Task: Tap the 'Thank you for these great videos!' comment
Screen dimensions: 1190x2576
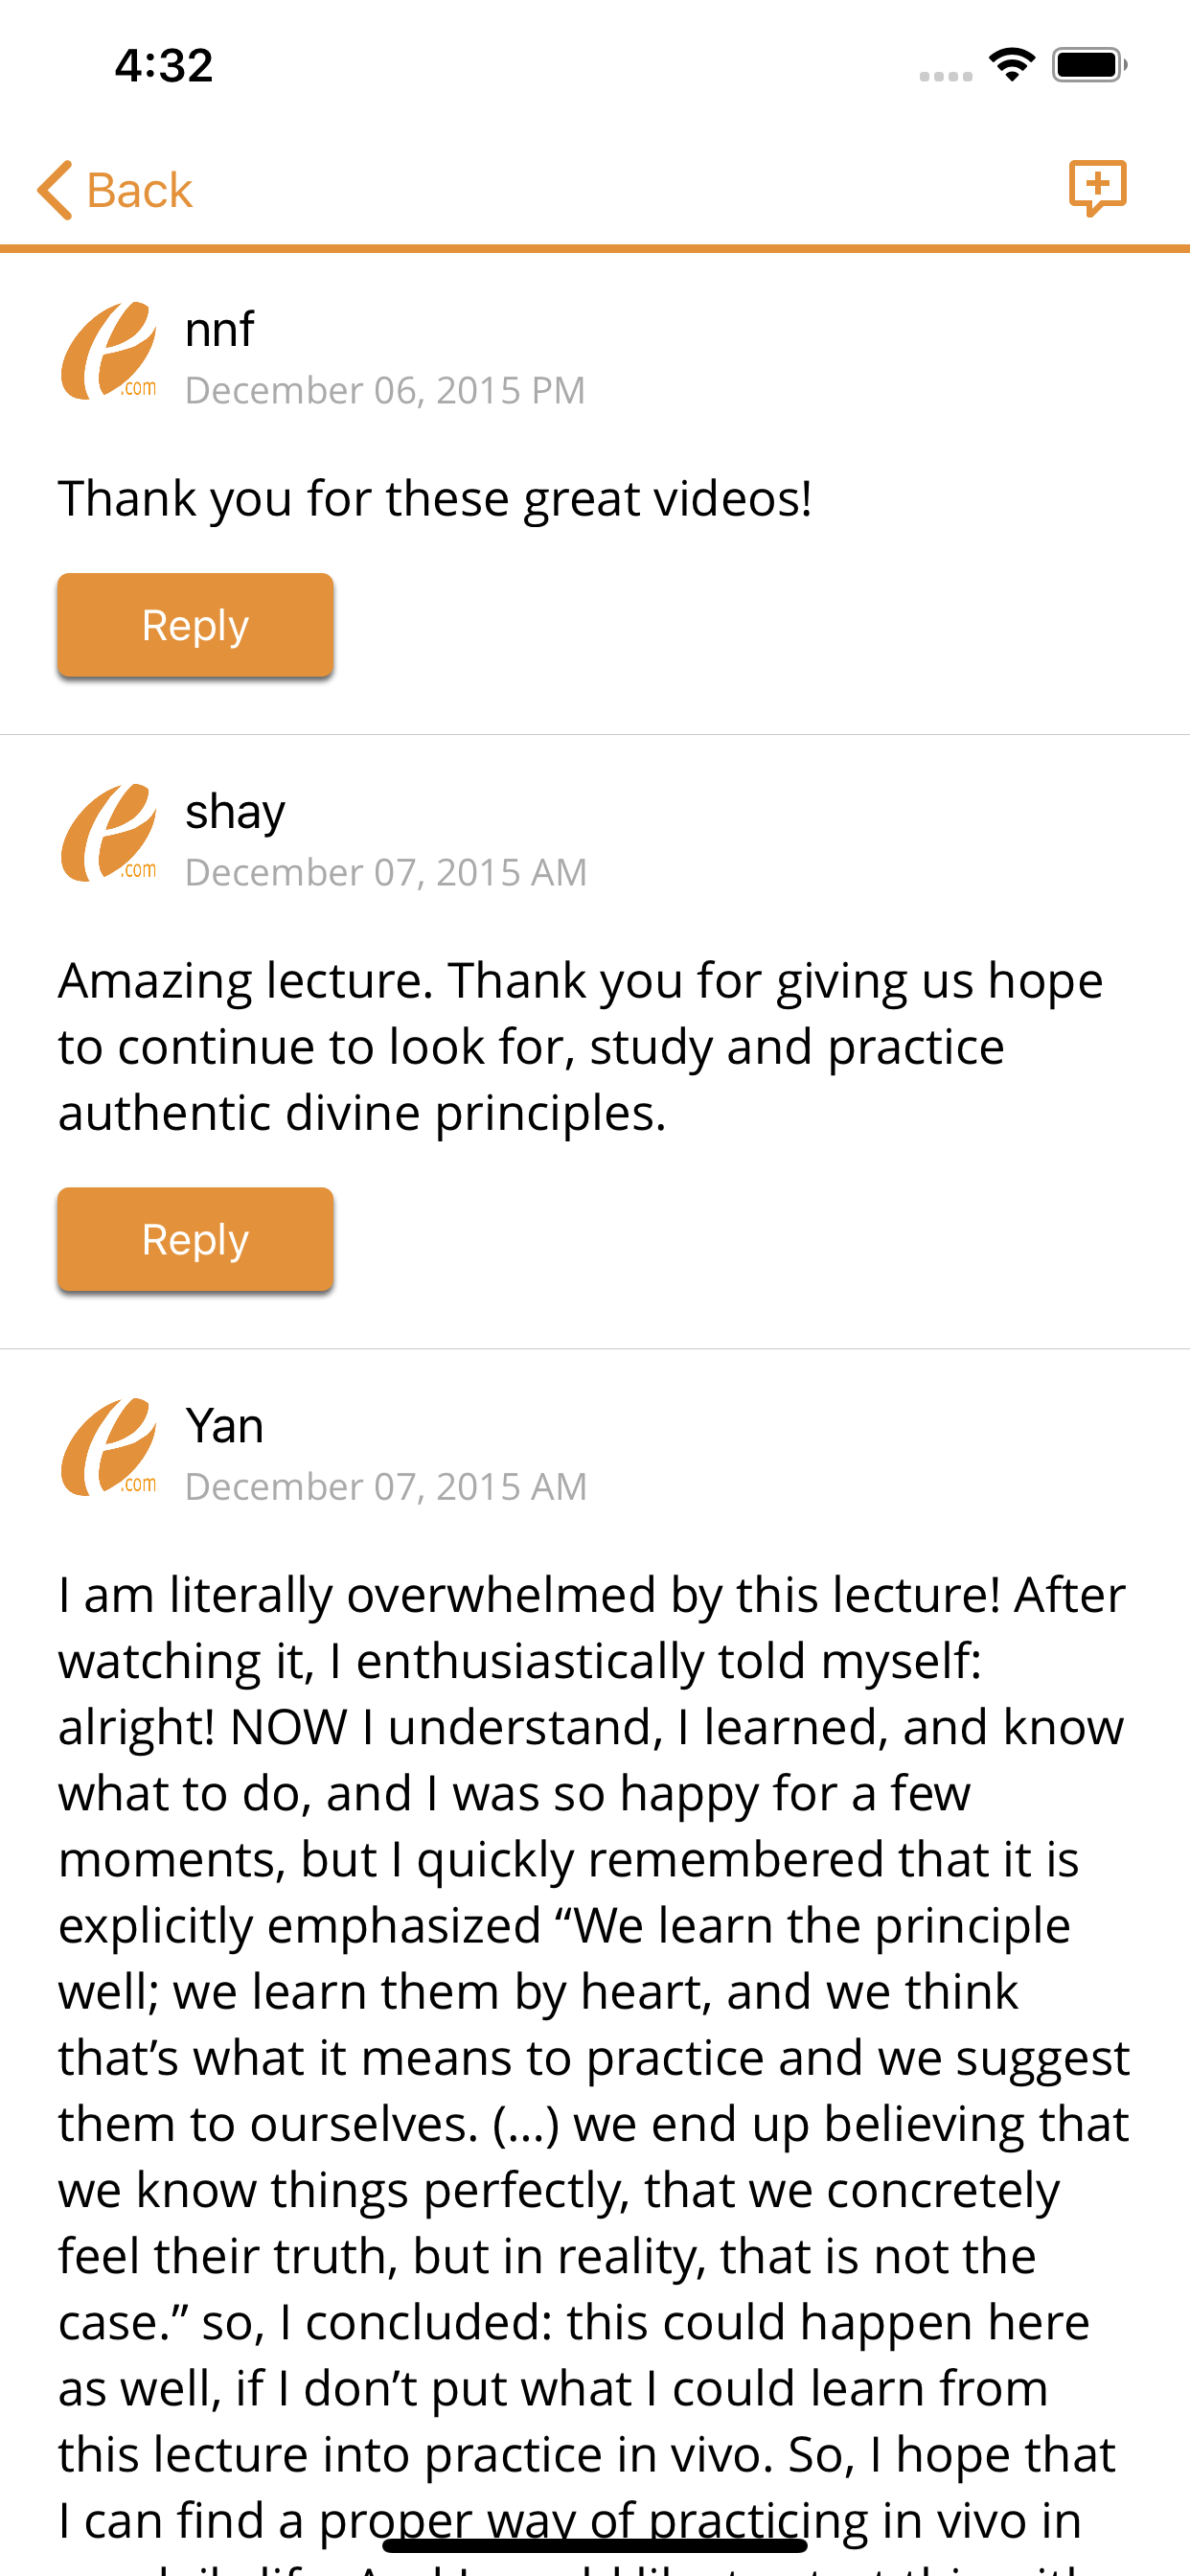Action: click(x=435, y=498)
